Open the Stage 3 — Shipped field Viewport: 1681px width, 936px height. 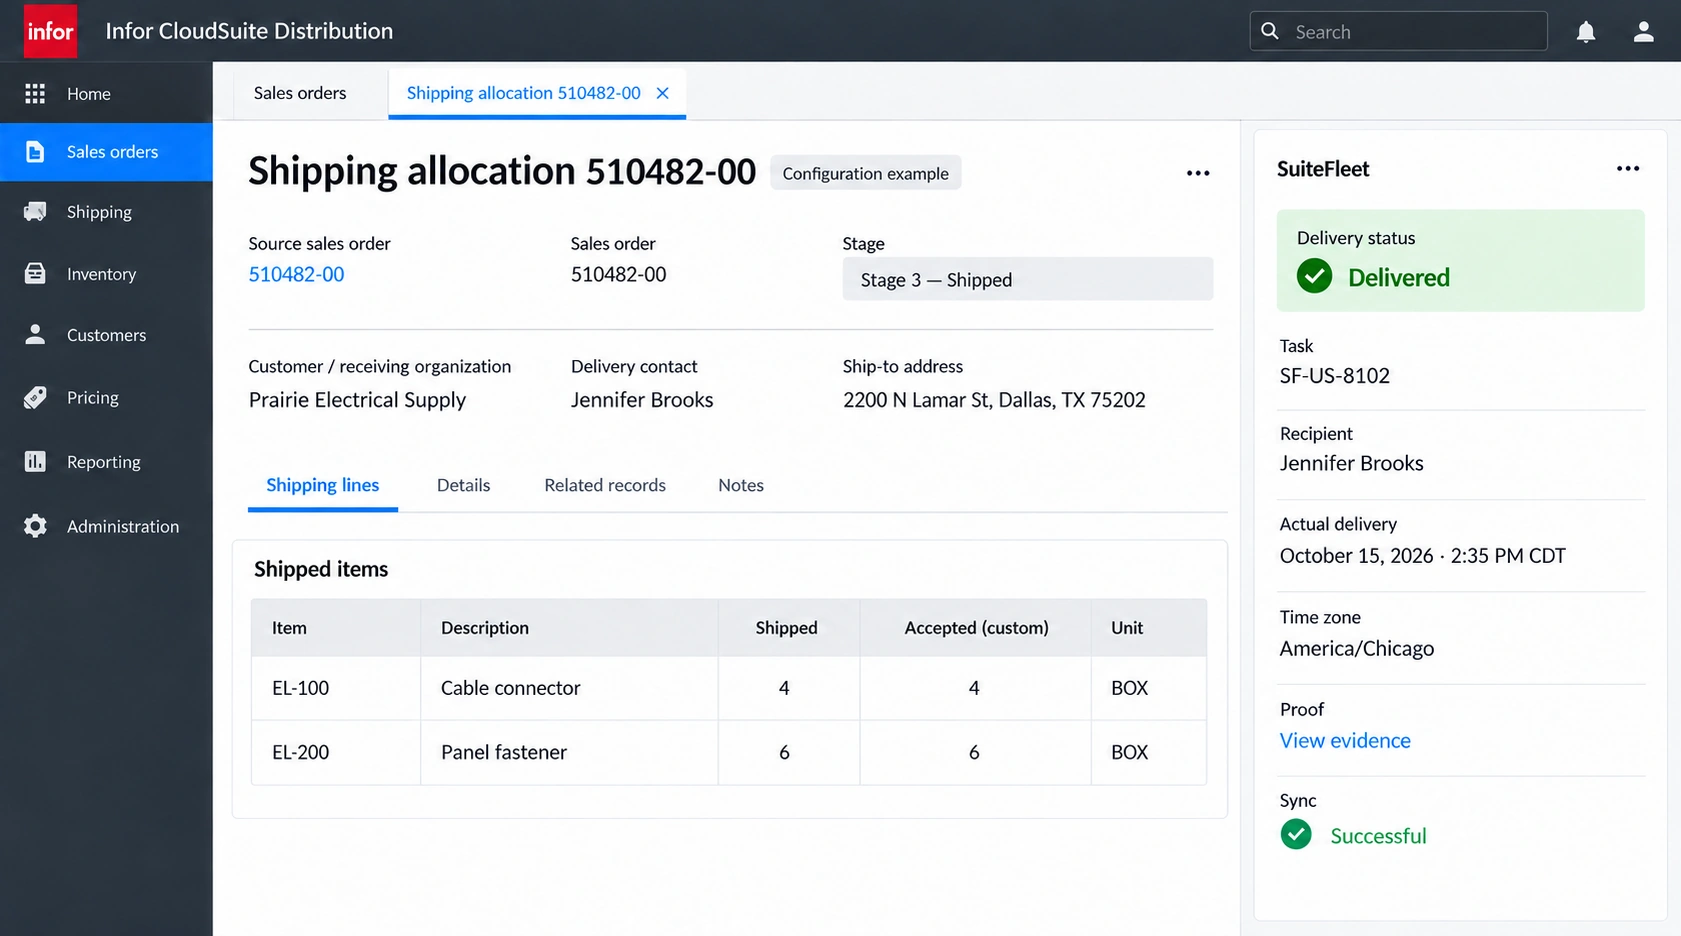click(1028, 279)
